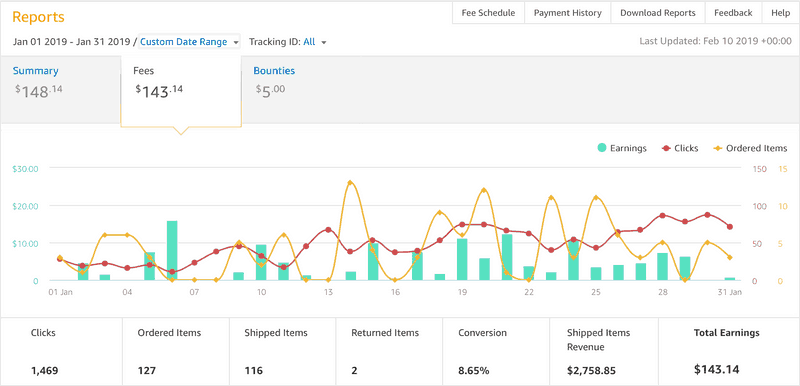View Payment History
Image resolution: width=800 pixels, height=386 pixels.
point(567,13)
